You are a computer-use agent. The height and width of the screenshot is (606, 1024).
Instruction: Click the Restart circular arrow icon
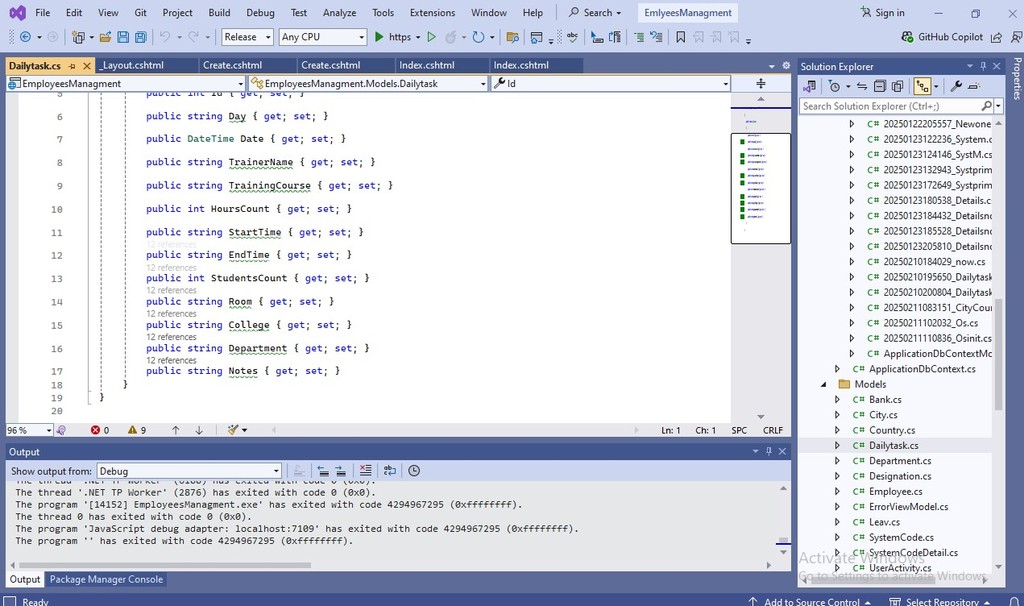(478, 37)
